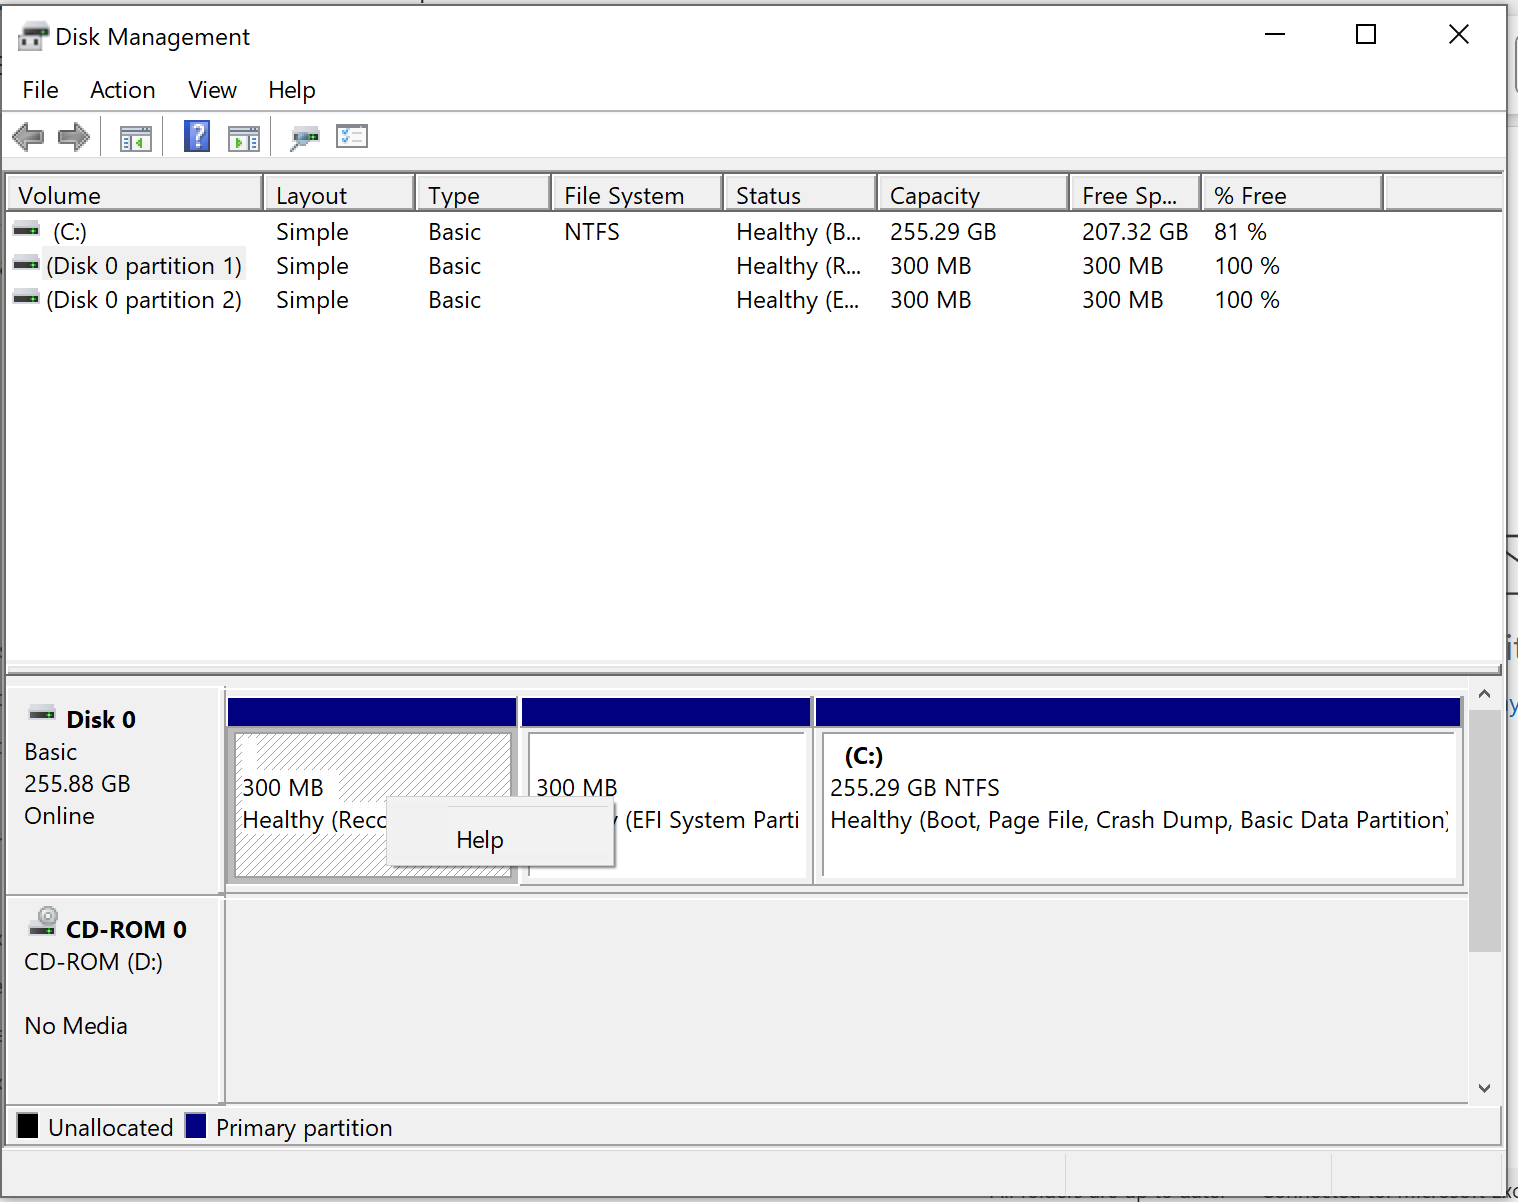This screenshot has width=1518, height=1202.
Task: Minimize the Disk Management window
Action: pos(1275,35)
